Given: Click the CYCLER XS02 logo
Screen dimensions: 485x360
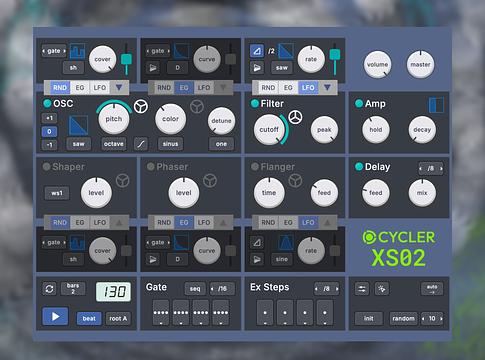Looking at the screenshot, I should pyautogui.click(x=399, y=248).
